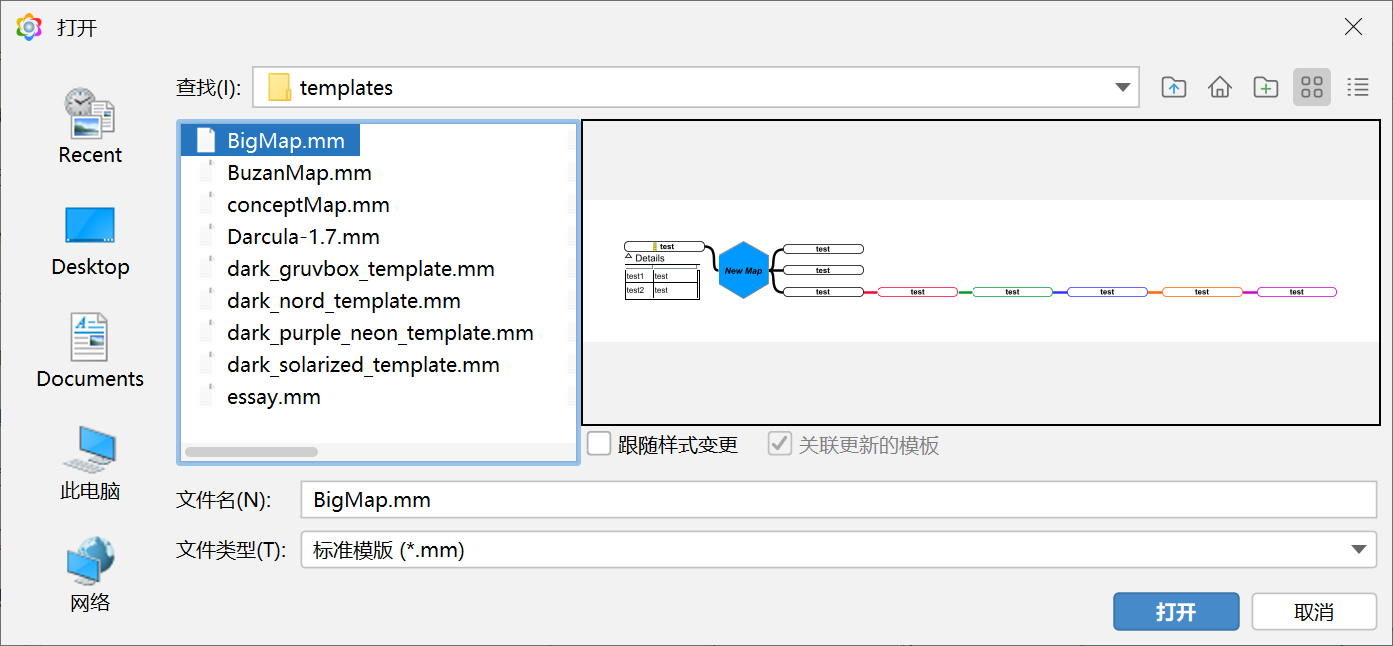Open the Desktop location shortcut
This screenshot has height=646, width=1393.
pyautogui.click(x=90, y=241)
